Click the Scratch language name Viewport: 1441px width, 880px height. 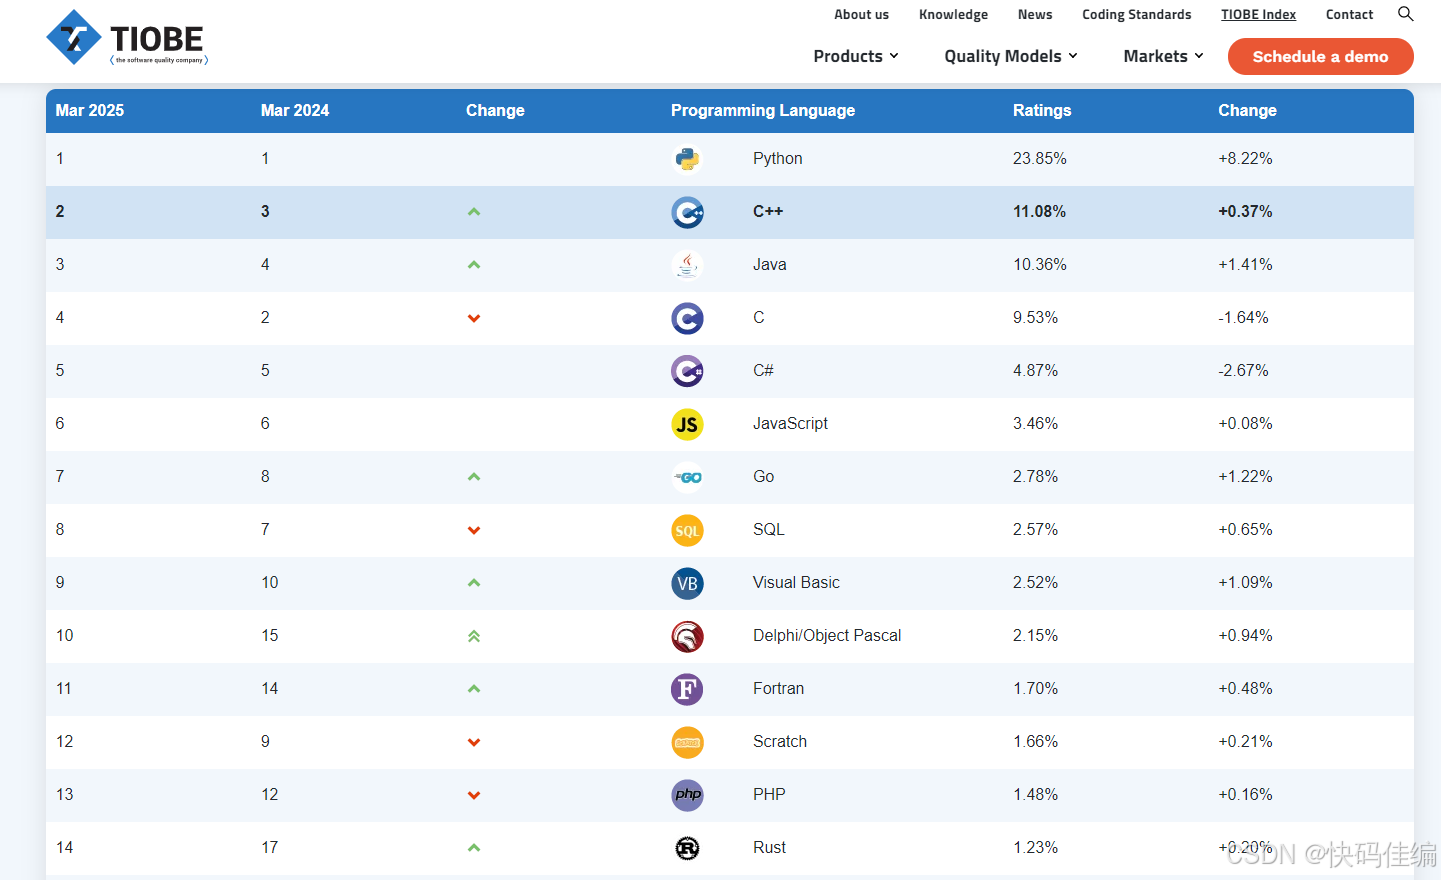coord(780,741)
